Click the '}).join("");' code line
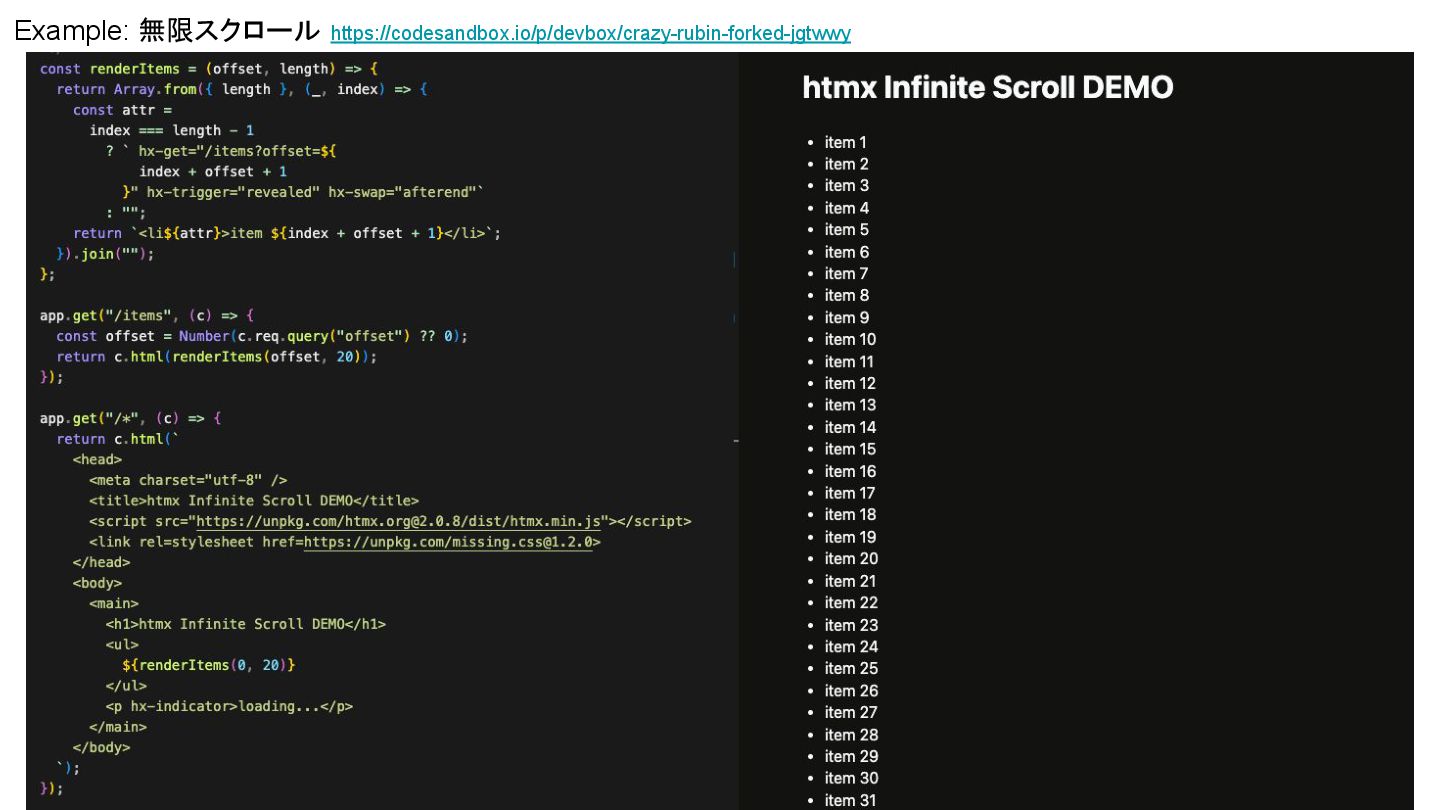 tap(106, 254)
